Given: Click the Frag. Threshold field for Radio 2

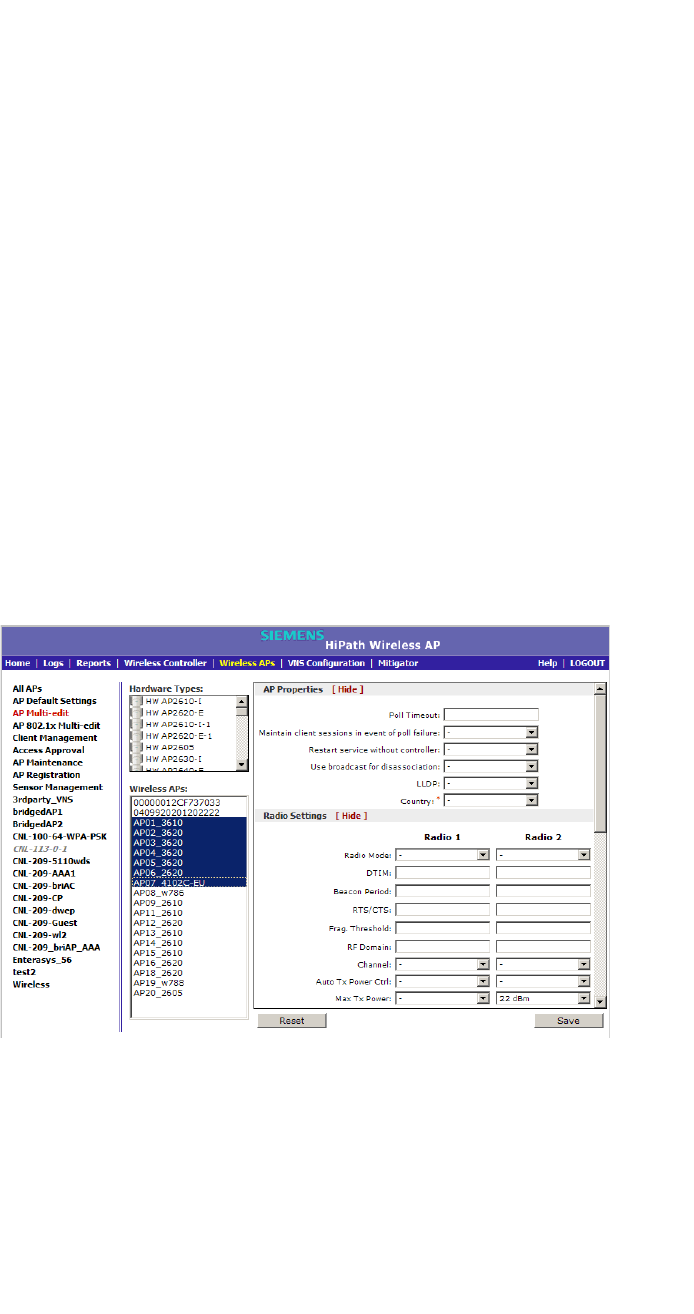Looking at the screenshot, I should (x=543, y=928).
